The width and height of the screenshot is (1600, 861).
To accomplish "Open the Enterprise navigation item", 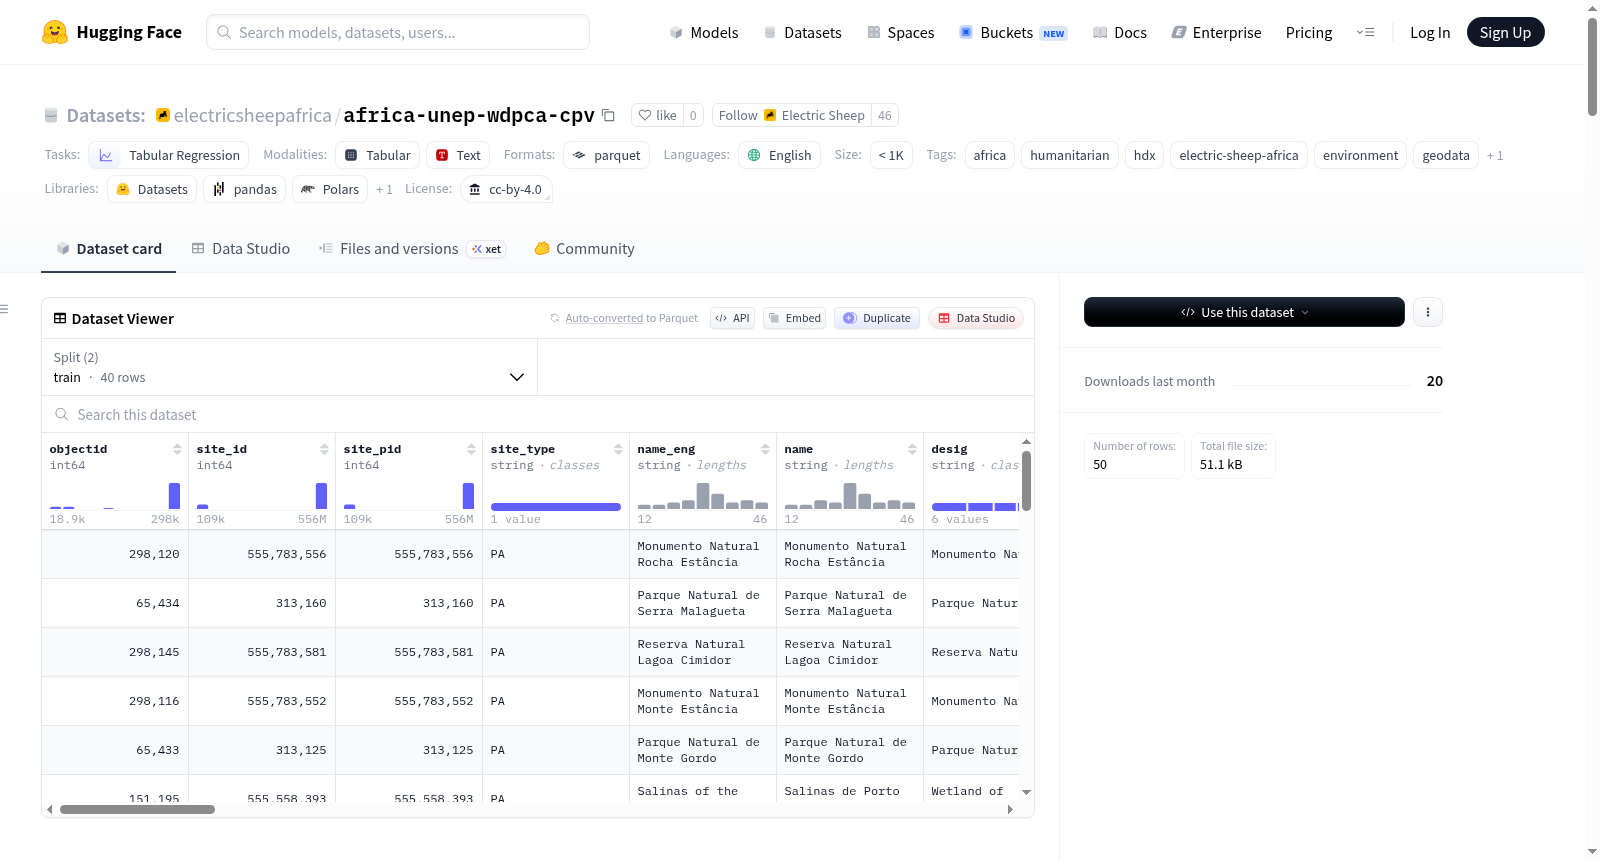I will click(1216, 32).
